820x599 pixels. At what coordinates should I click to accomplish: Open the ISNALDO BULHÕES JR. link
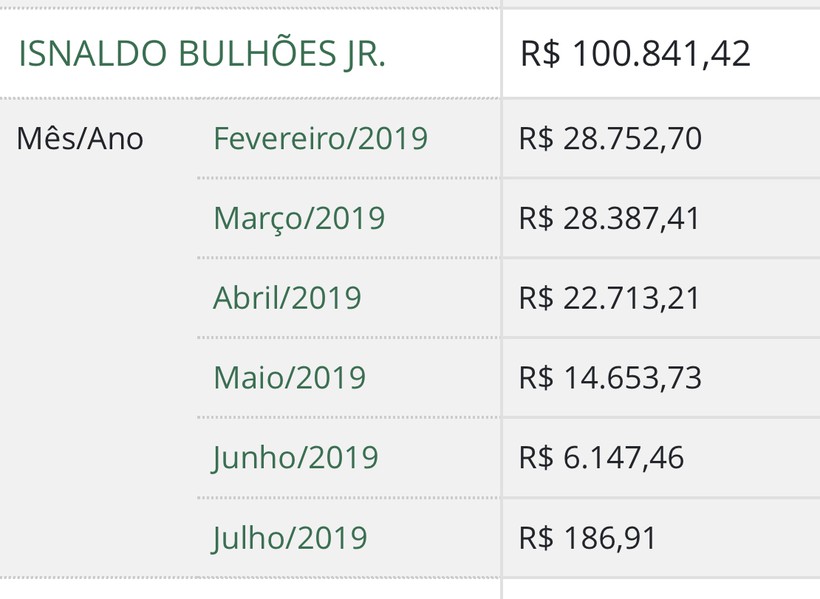202,53
